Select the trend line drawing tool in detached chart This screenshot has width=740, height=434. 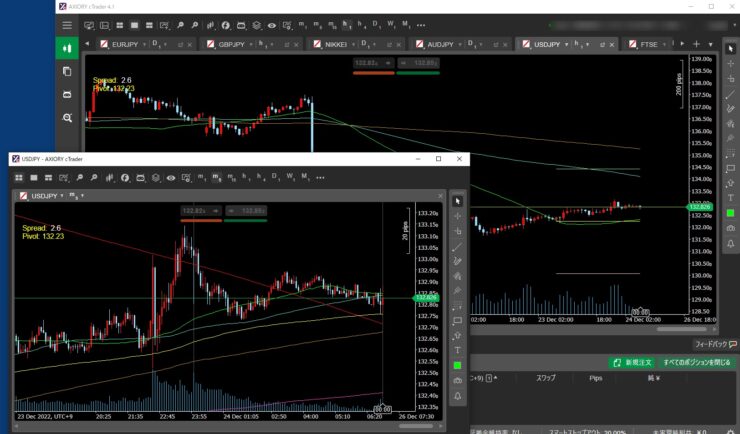tap(458, 246)
